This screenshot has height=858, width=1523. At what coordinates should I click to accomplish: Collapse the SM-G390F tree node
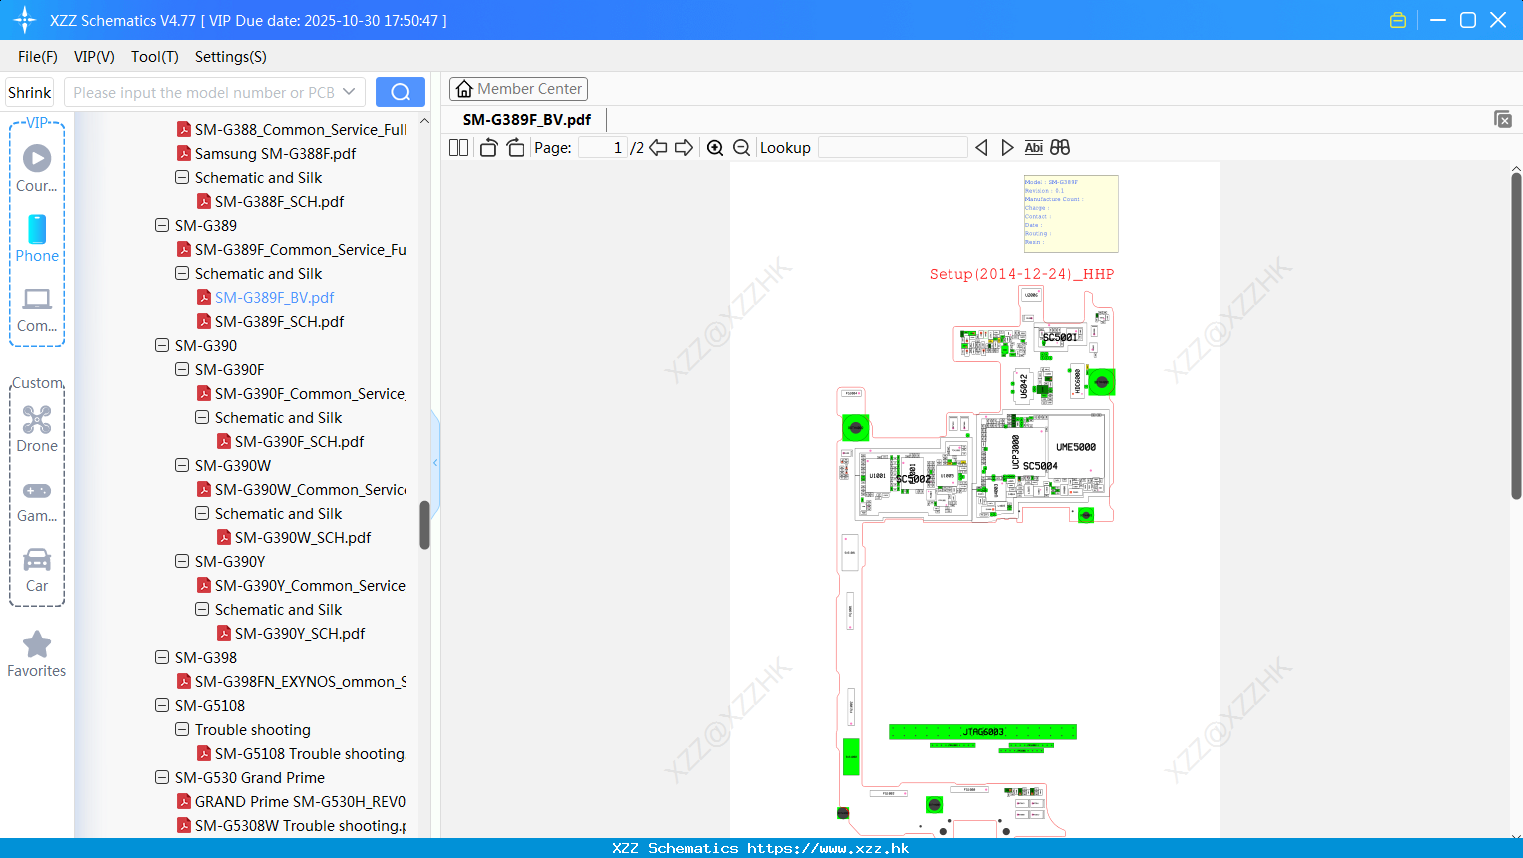pos(182,369)
